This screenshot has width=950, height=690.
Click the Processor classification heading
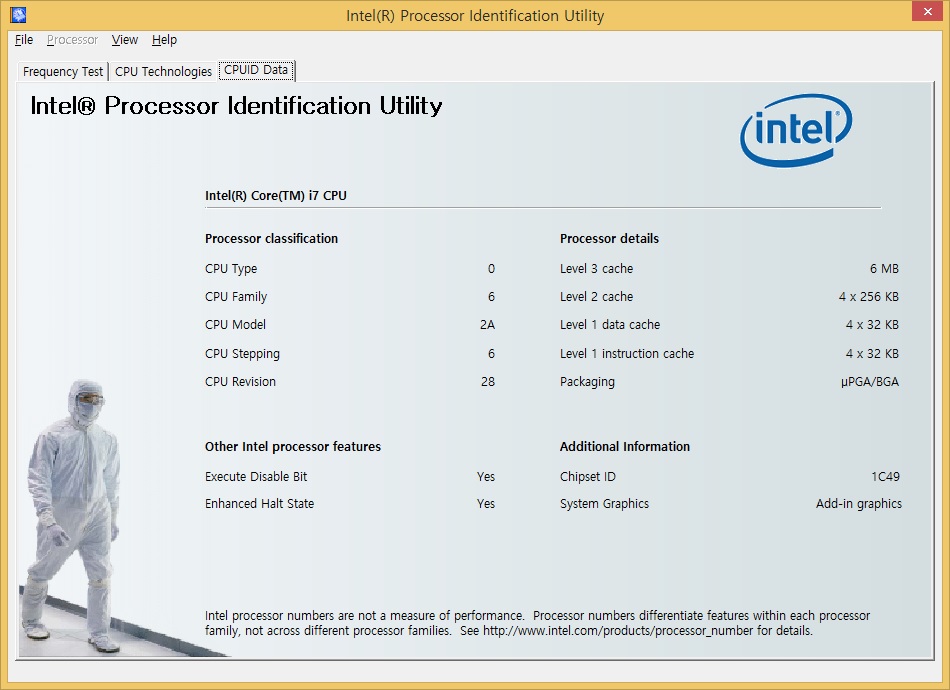pos(271,239)
